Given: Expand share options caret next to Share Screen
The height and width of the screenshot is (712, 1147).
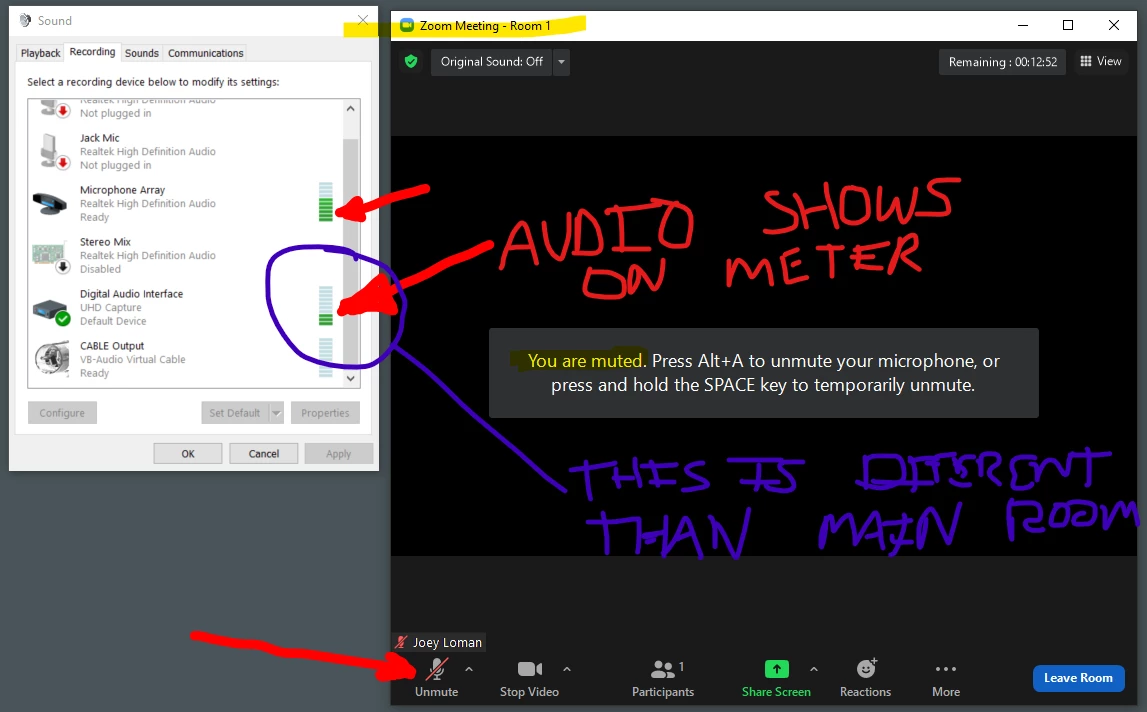Looking at the screenshot, I should [814, 669].
